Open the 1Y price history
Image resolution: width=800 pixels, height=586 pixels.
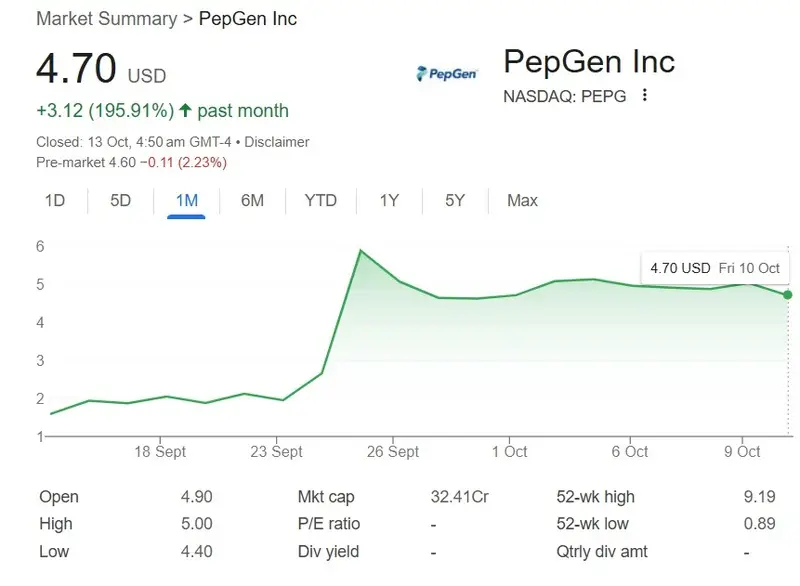(x=388, y=201)
